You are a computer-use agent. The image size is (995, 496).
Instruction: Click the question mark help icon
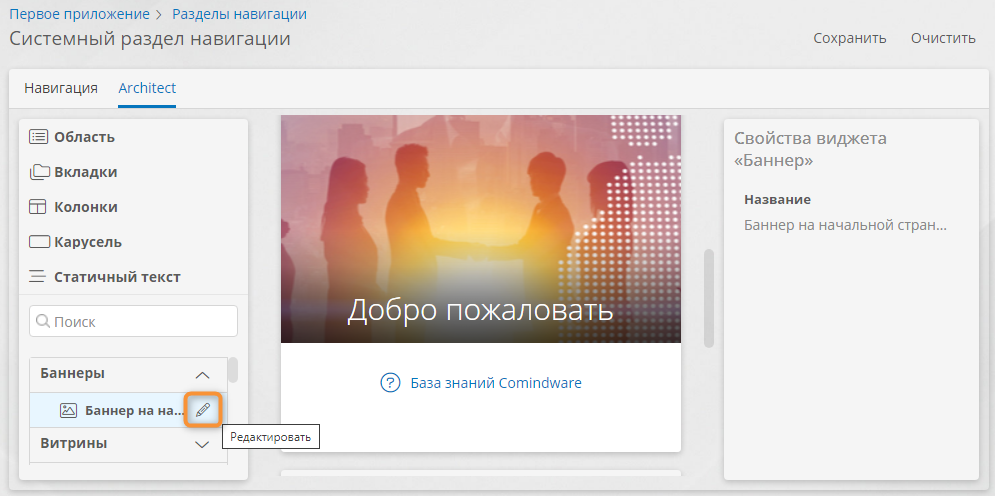point(390,383)
